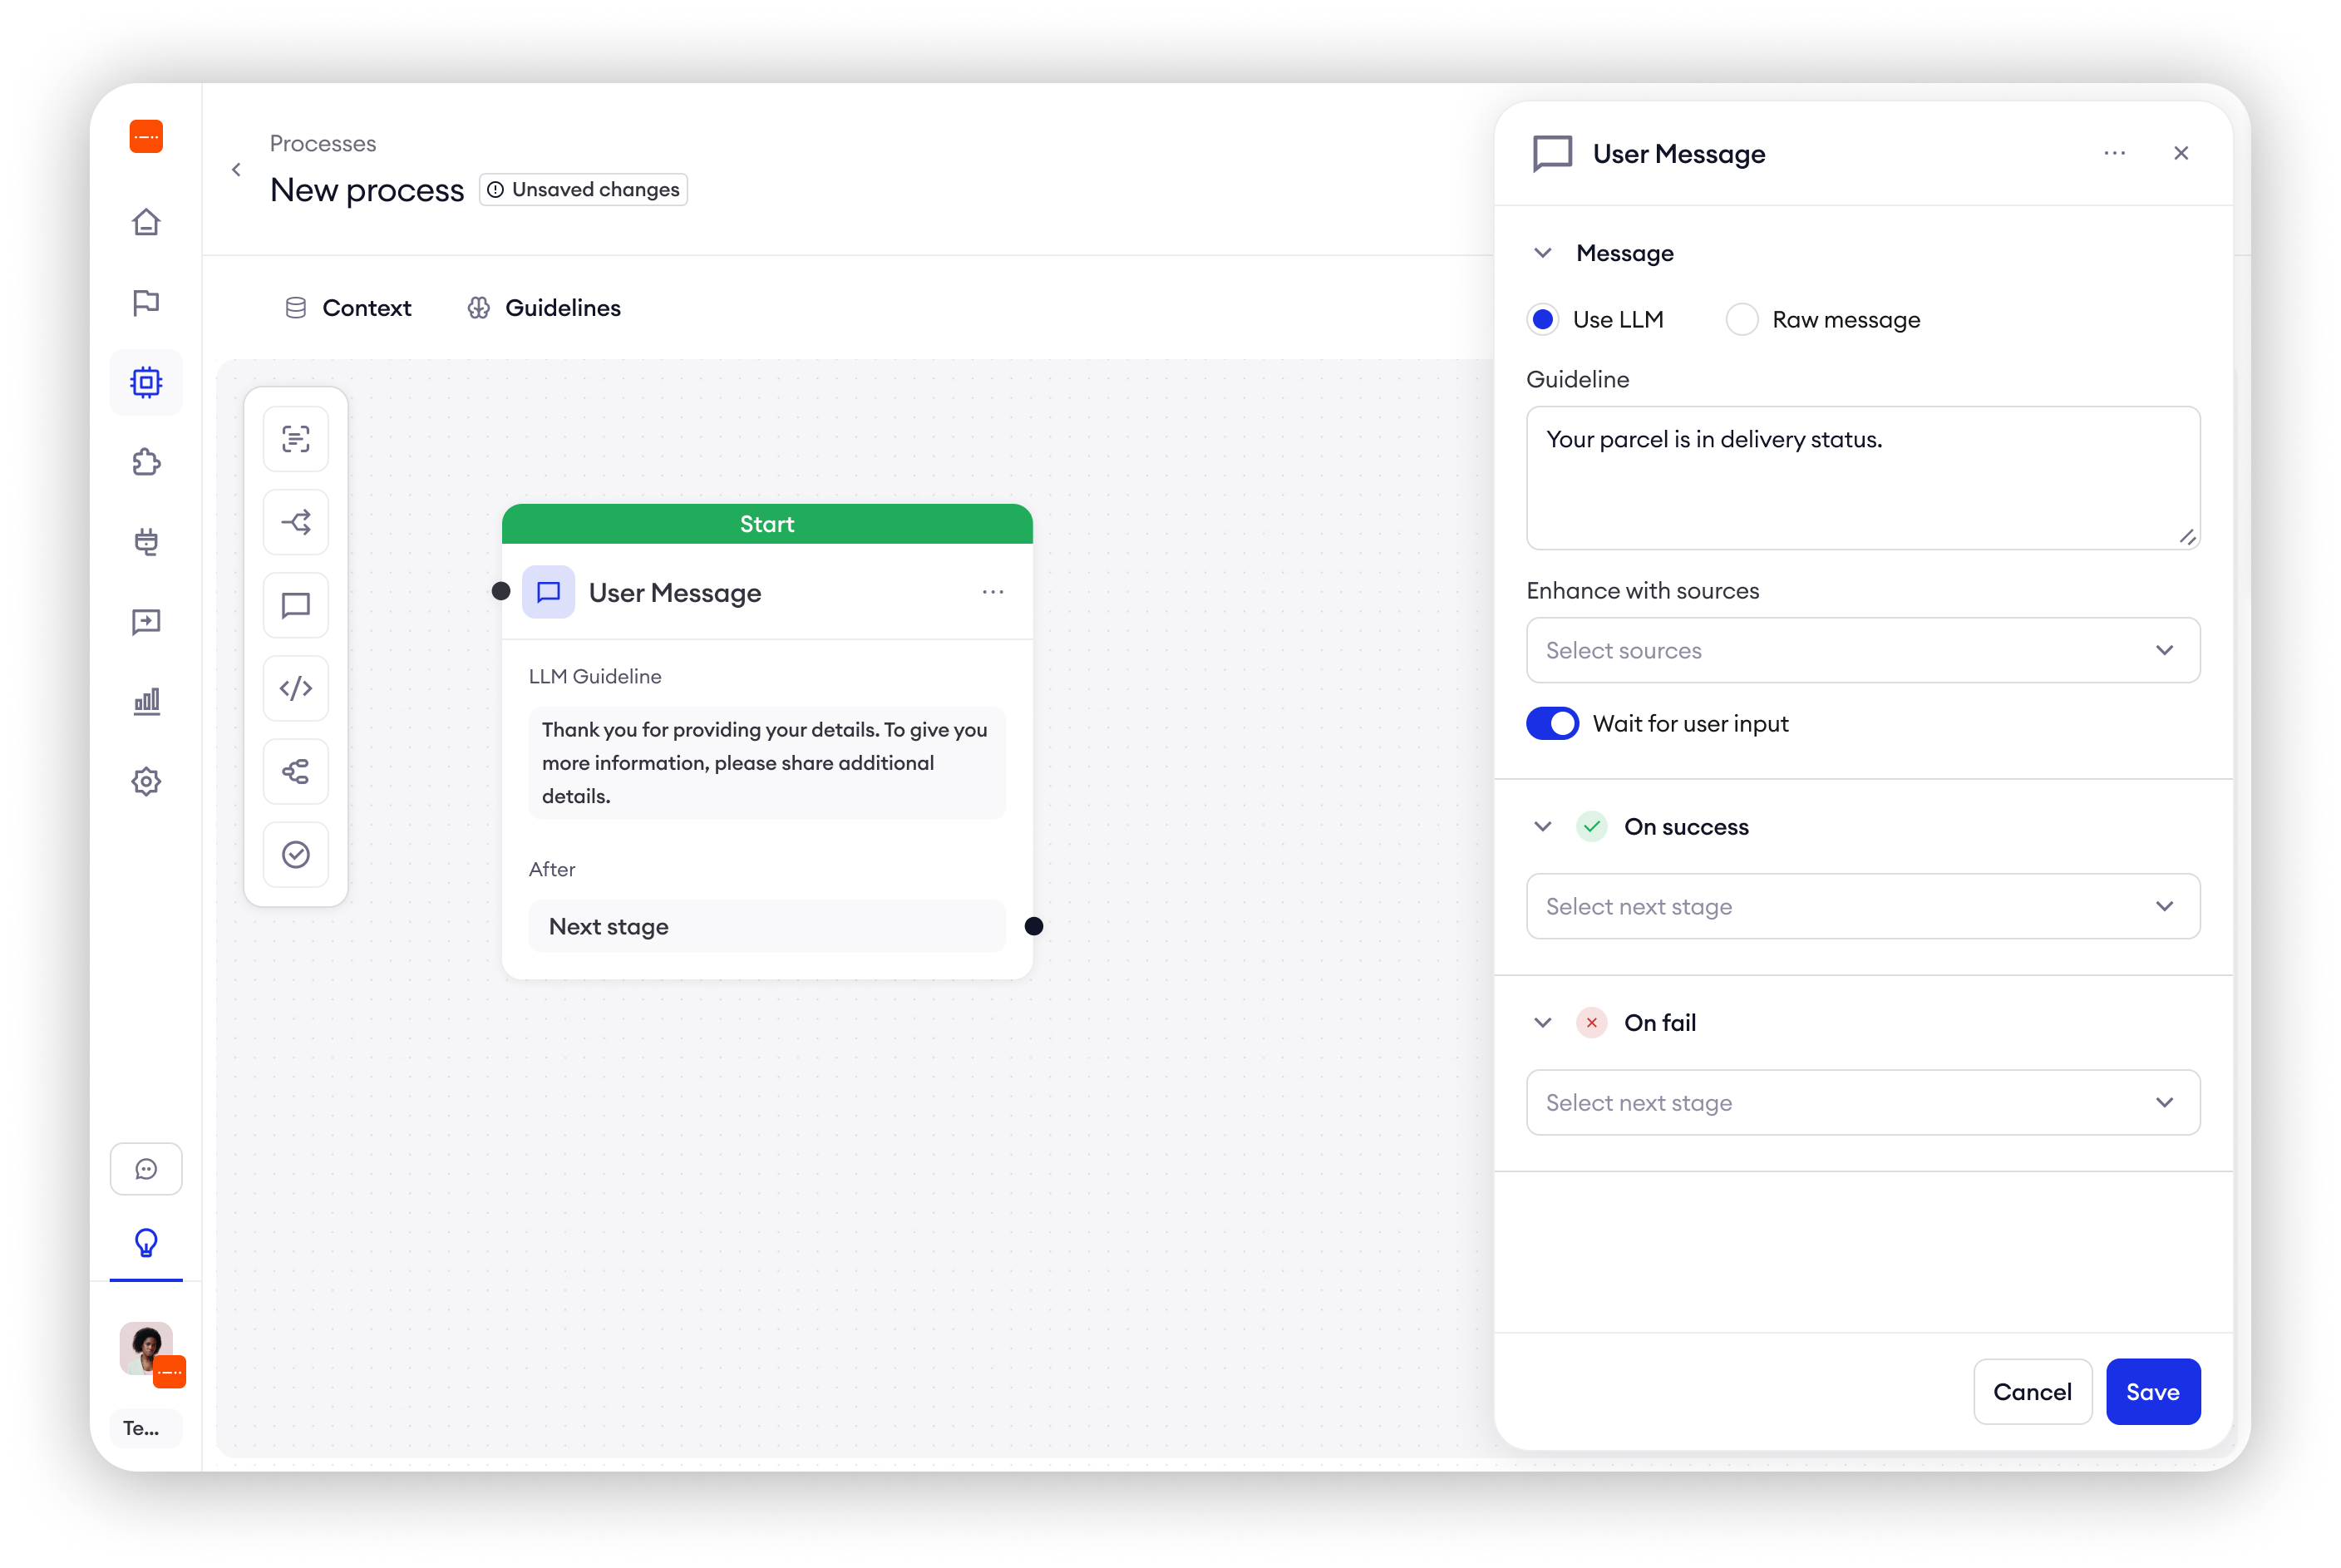Toggle Wait for user input switch

click(1552, 723)
